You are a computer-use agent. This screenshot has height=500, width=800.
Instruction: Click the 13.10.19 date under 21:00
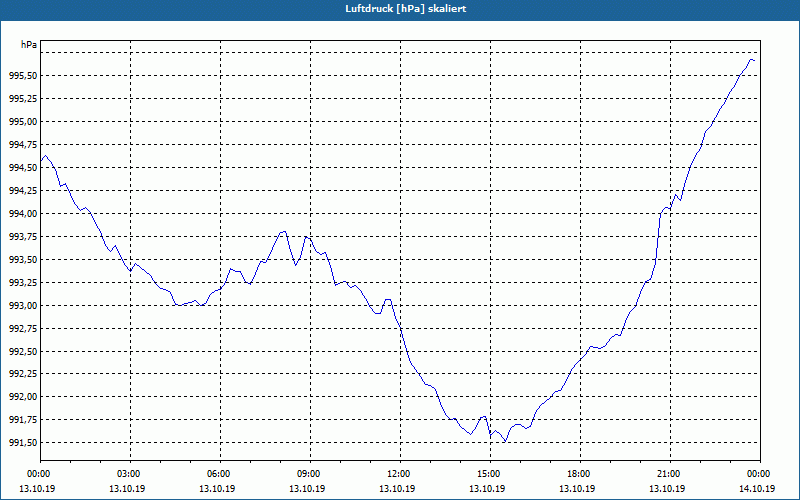point(667,489)
